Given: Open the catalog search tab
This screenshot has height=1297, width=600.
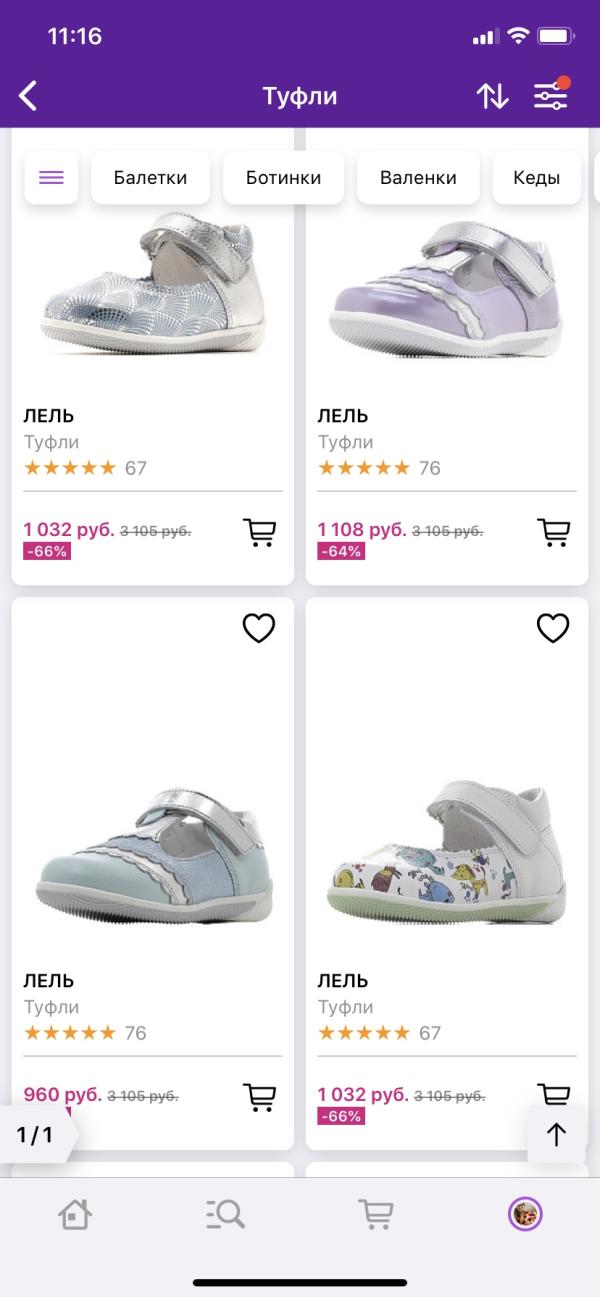Looking at the screenshot, I should (225, 1214).
